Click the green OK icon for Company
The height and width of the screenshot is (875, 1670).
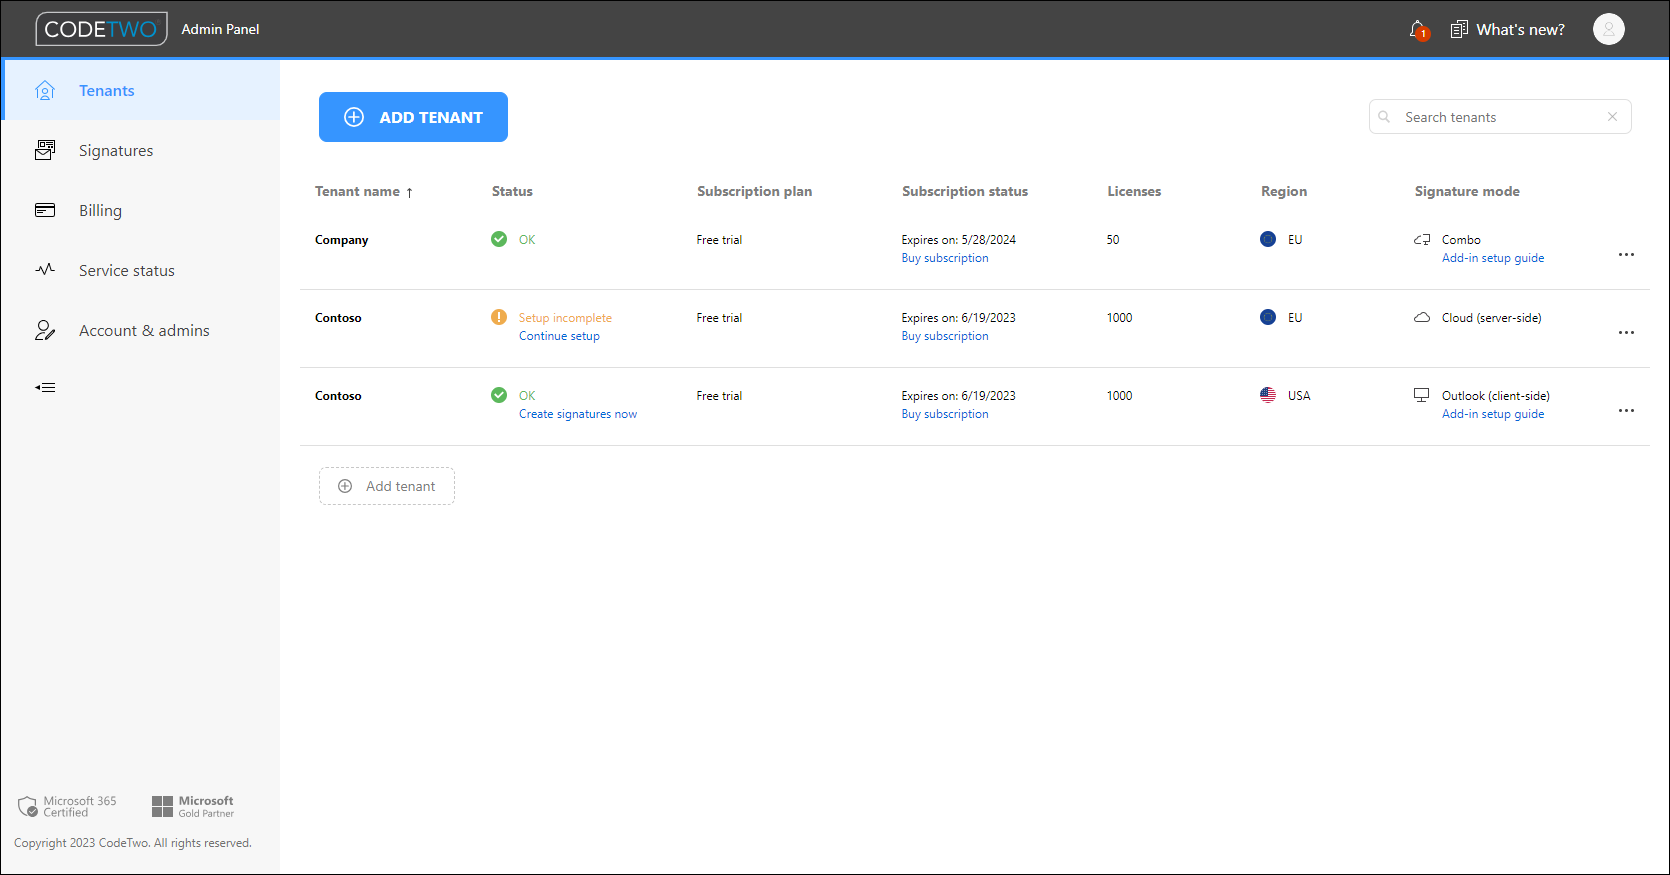pos(499,239)
